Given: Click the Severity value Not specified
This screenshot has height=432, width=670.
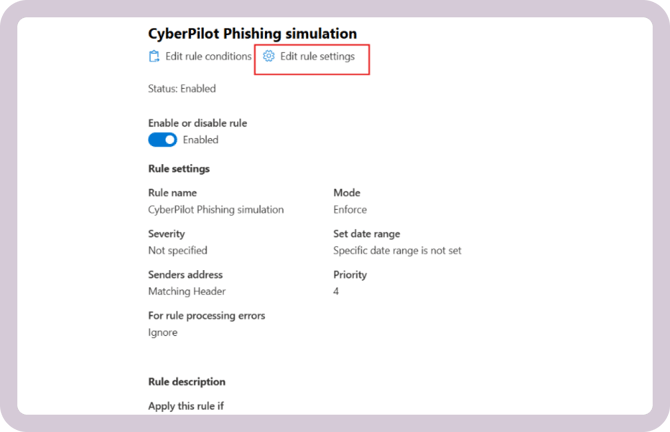Looking at the screenshot, I should point(177,251).
